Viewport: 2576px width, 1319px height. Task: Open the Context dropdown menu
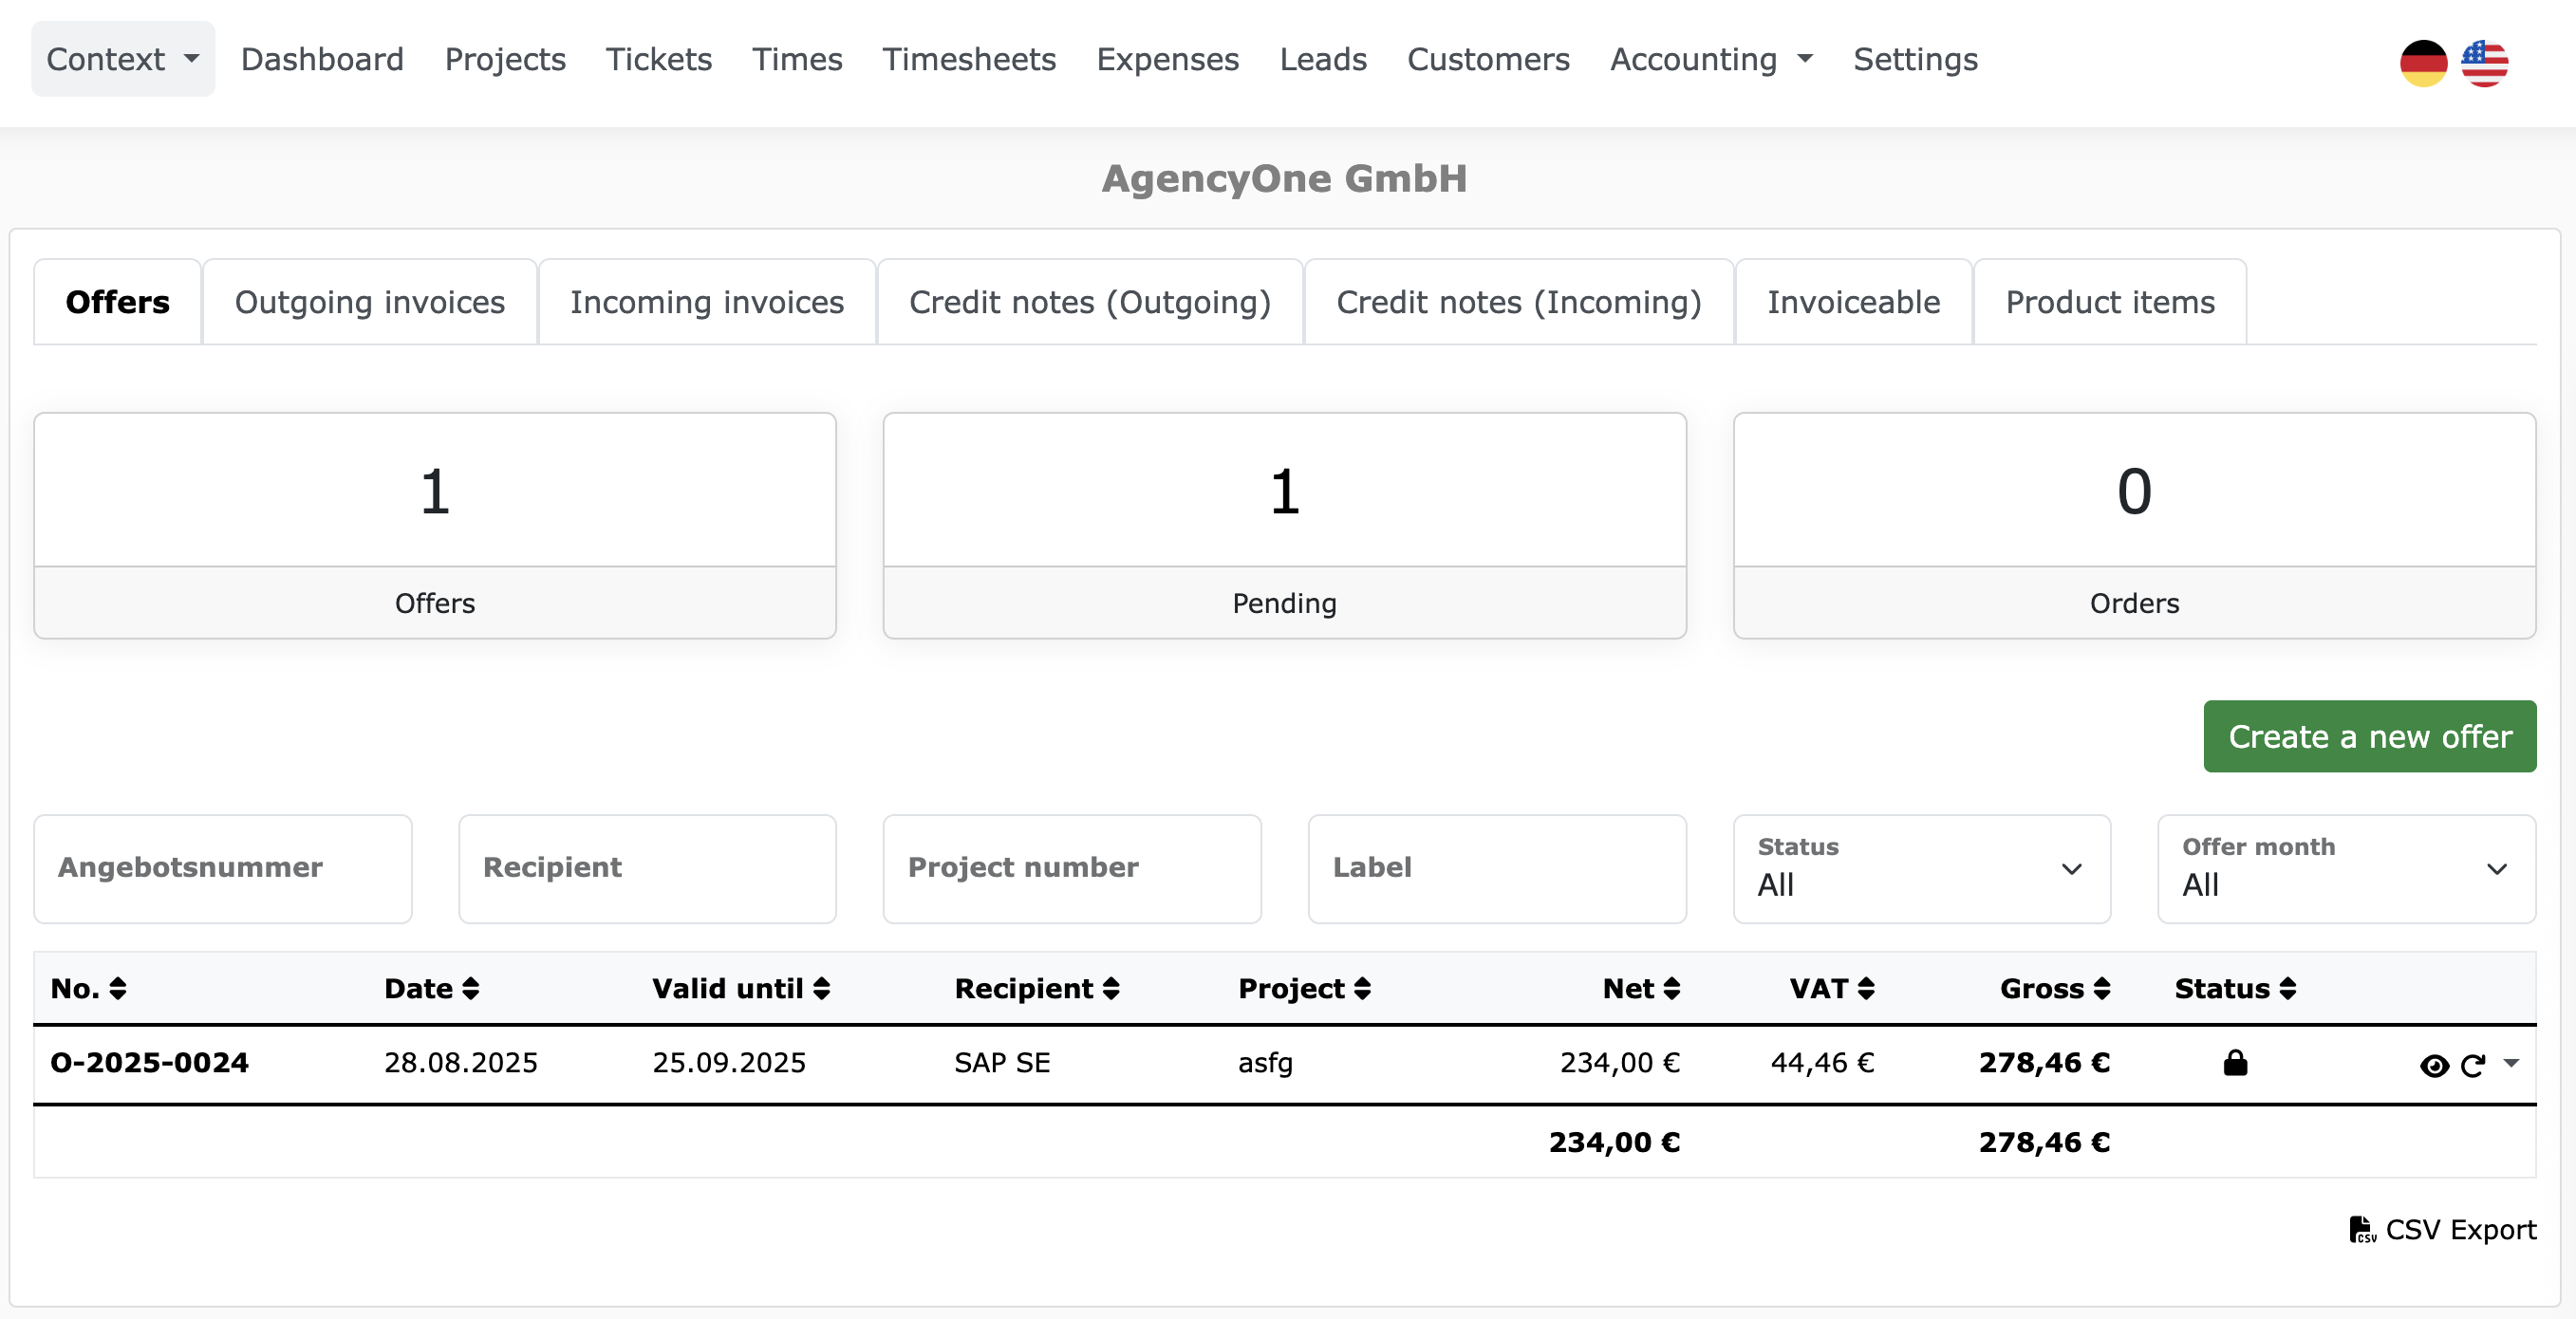(122, 59)
